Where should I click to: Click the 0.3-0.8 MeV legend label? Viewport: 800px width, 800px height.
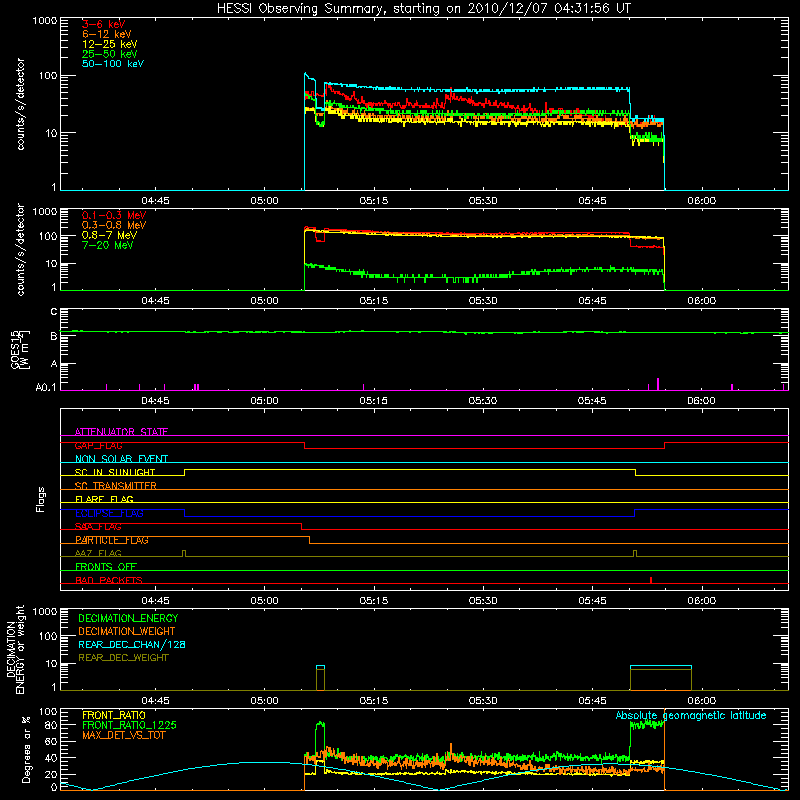pos(114,225)
